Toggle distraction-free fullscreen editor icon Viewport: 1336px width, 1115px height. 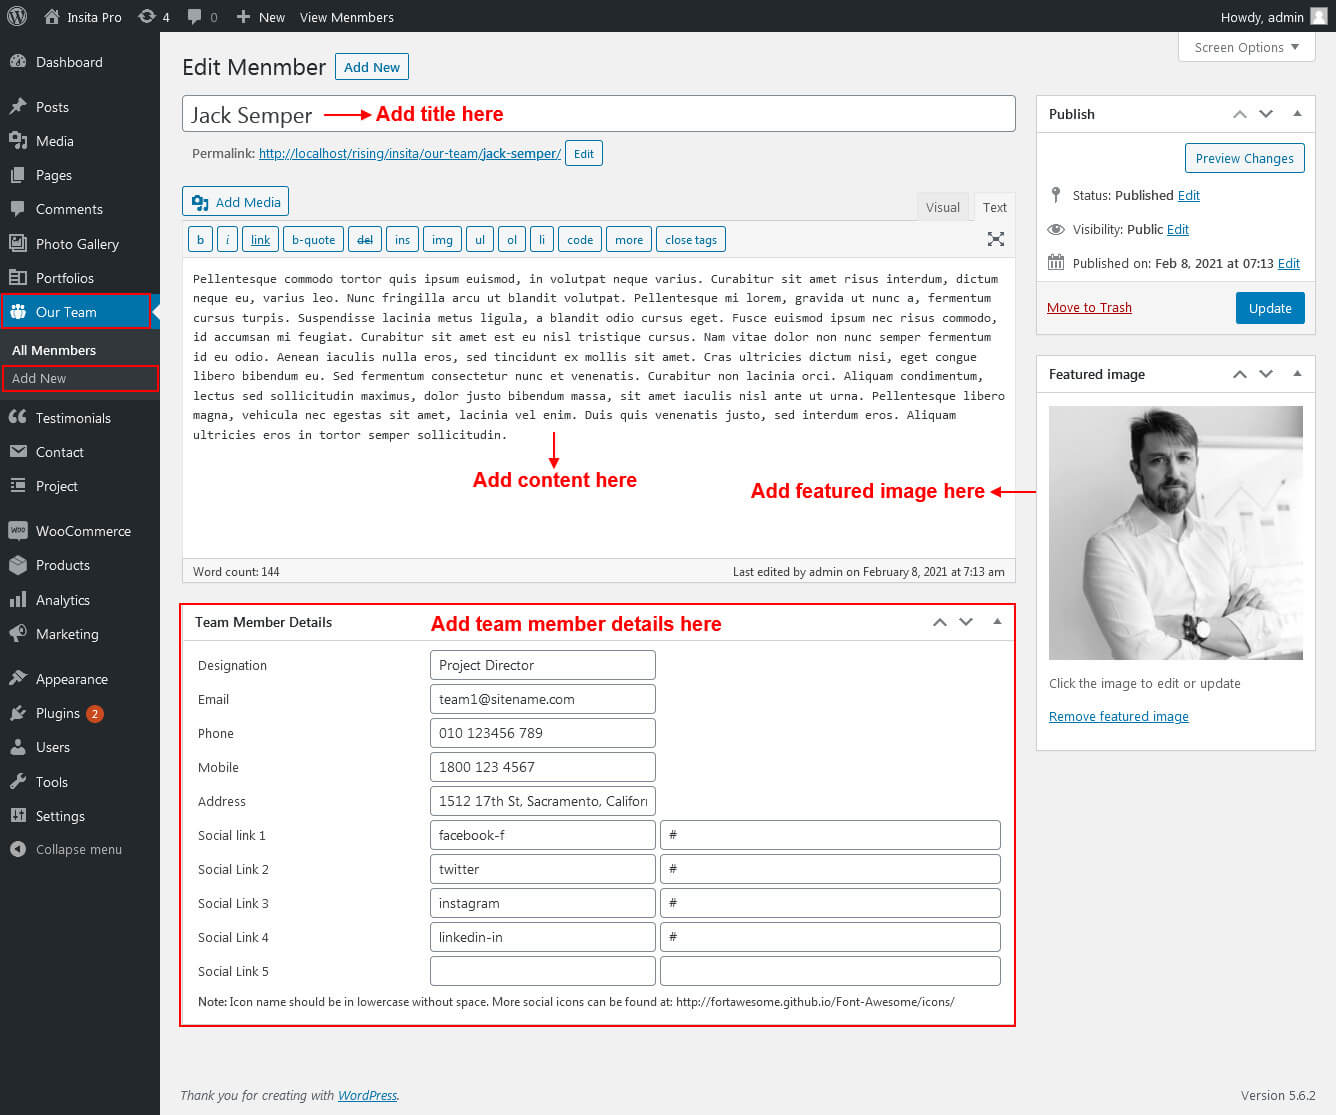point(995,239)
